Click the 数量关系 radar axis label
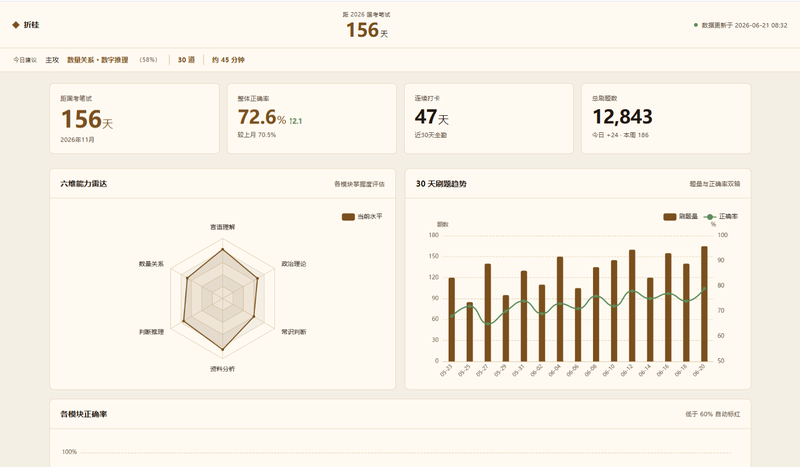 point(152,264)
